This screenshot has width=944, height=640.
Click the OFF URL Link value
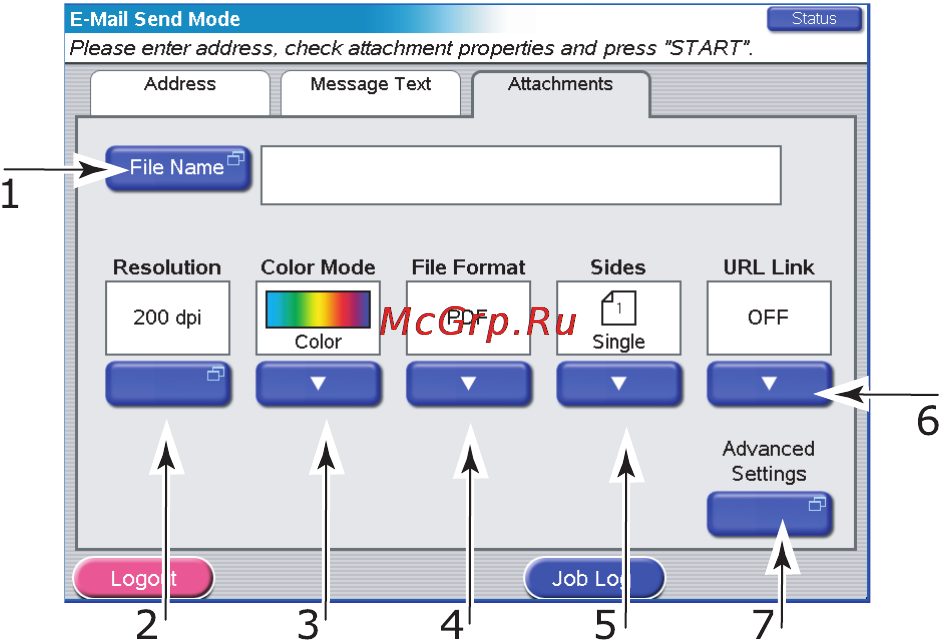pos(769,317)
